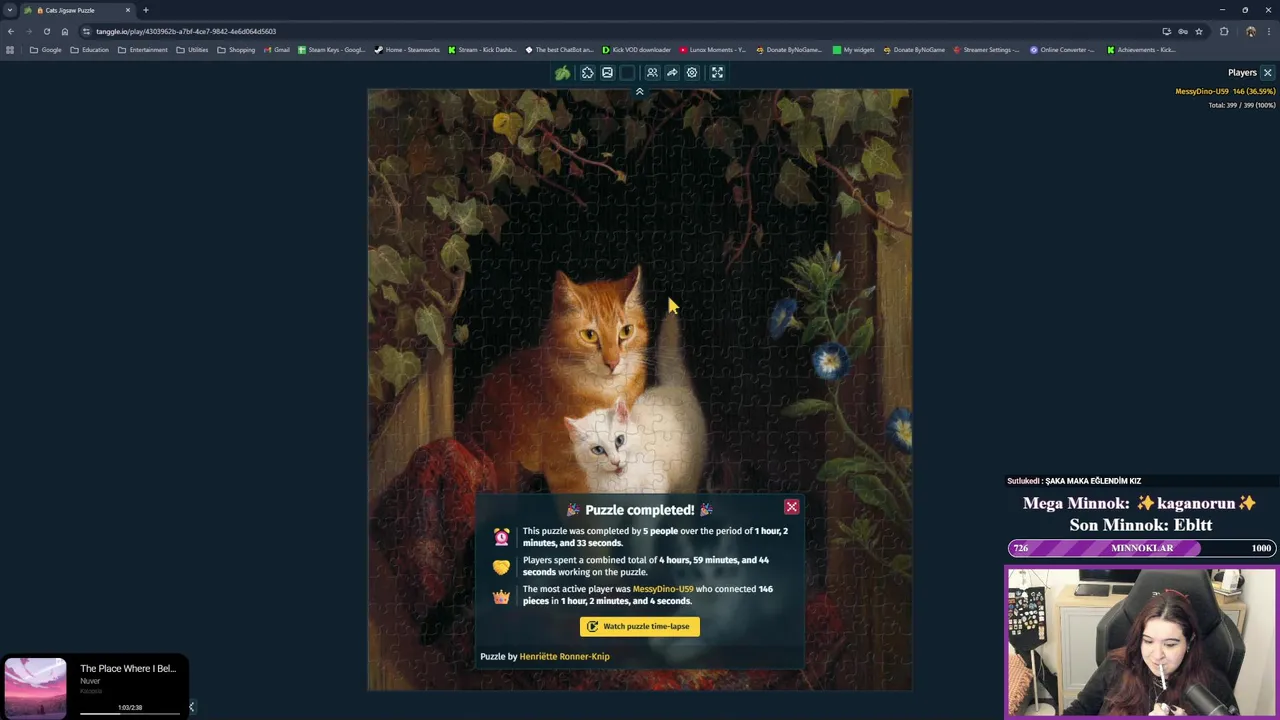The height and width of the screenshot is (720, 1280).
Task: Click the alarm clock icon in dialog
Action: [501, 537]
